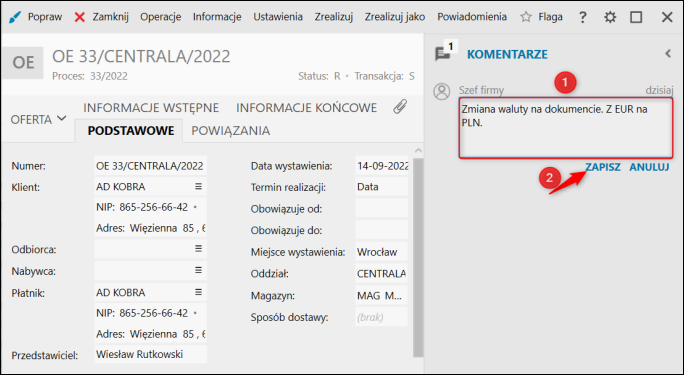Screen dimensions: 684x375
Task: Open the Operacje menu
Action: (x=161, y=17)
